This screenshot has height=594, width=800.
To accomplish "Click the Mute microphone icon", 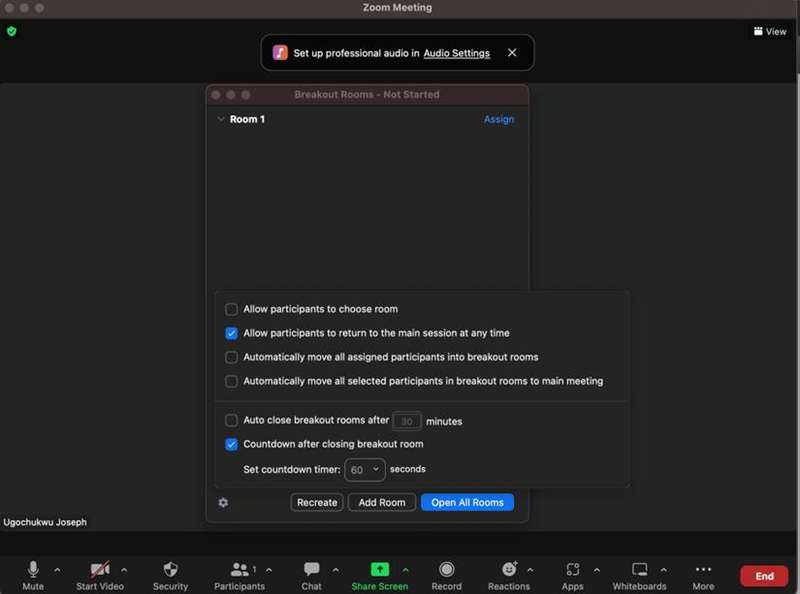I will coord(33,569).
